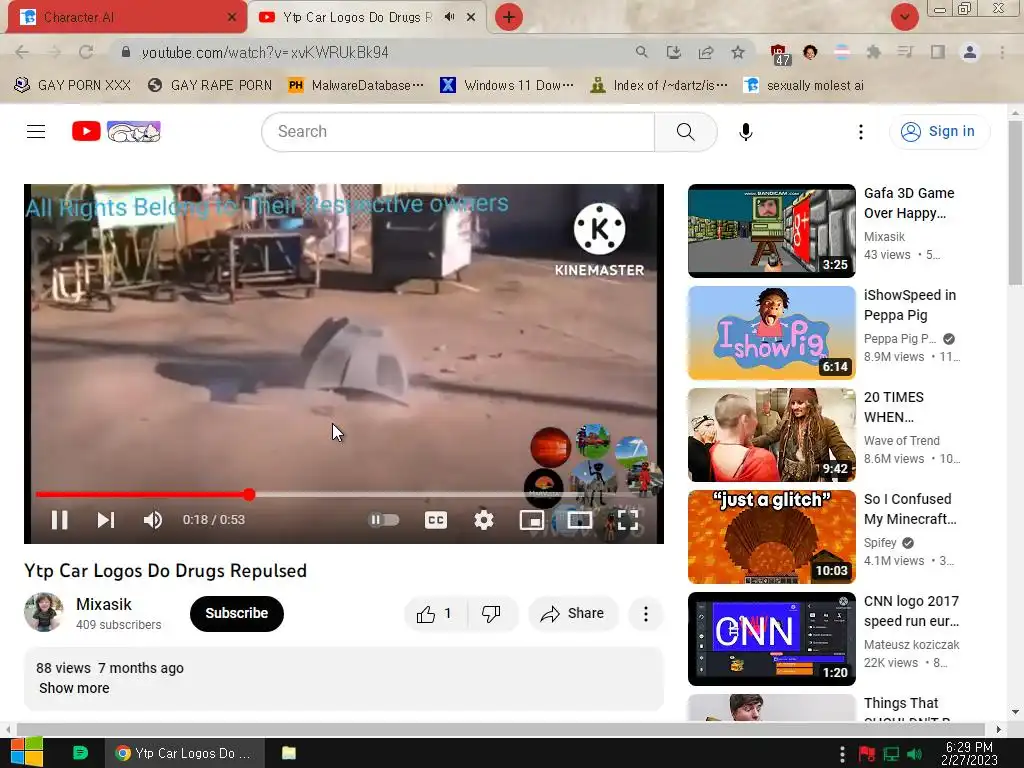
Task: Open Windows Start button
Action: click(x=27, y=752)
